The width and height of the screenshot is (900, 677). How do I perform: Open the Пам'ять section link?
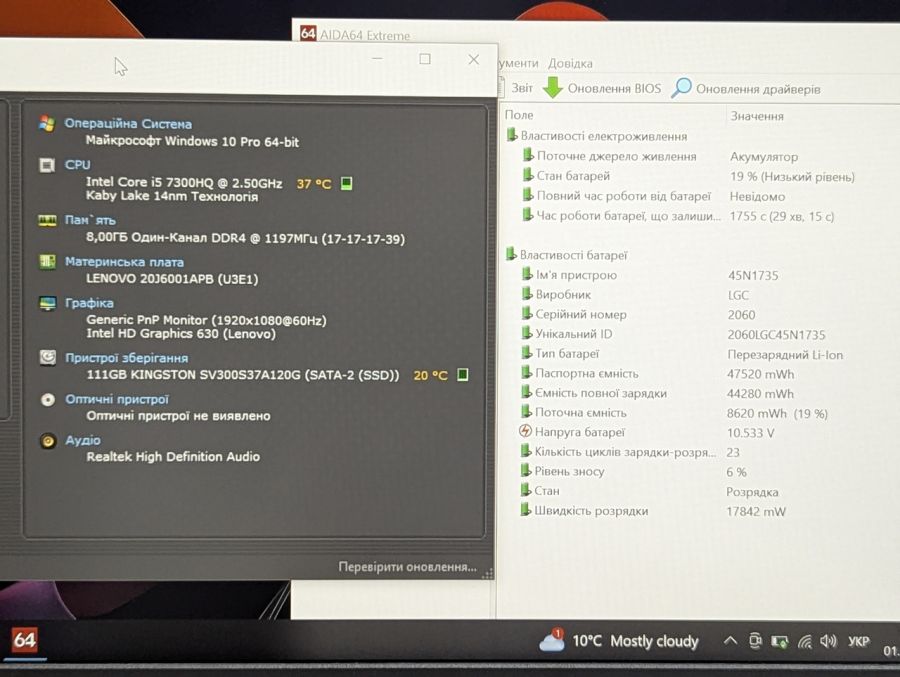click(90, 220)
